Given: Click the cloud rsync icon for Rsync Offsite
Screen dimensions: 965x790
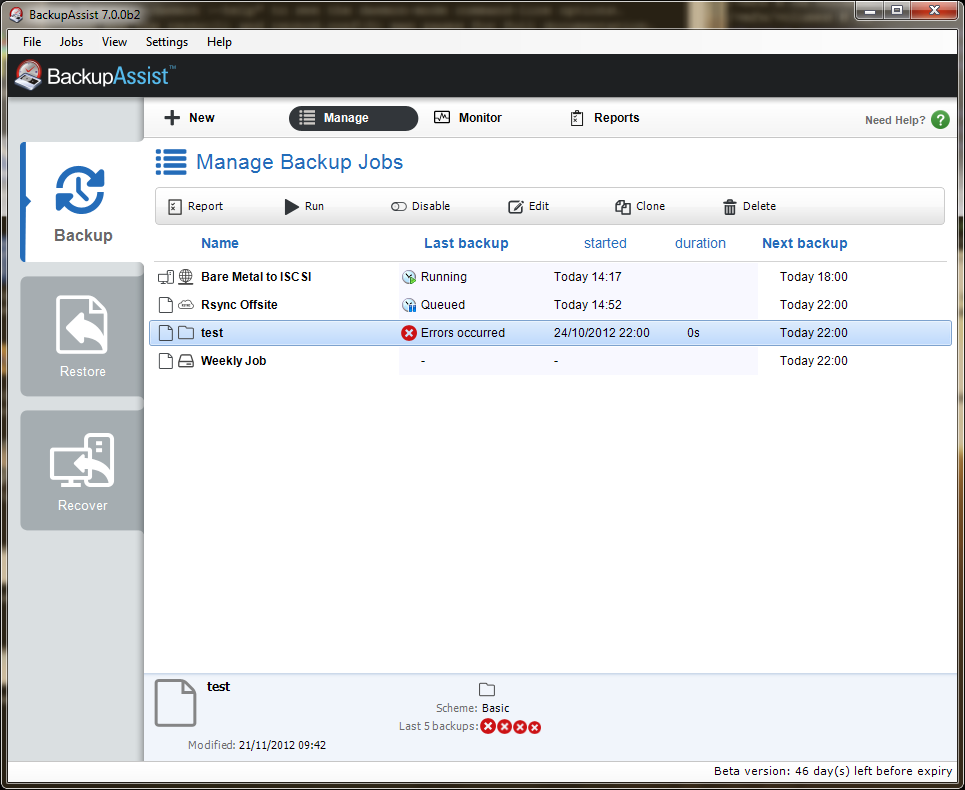Looking at the screenshot, I should point(185,305).
